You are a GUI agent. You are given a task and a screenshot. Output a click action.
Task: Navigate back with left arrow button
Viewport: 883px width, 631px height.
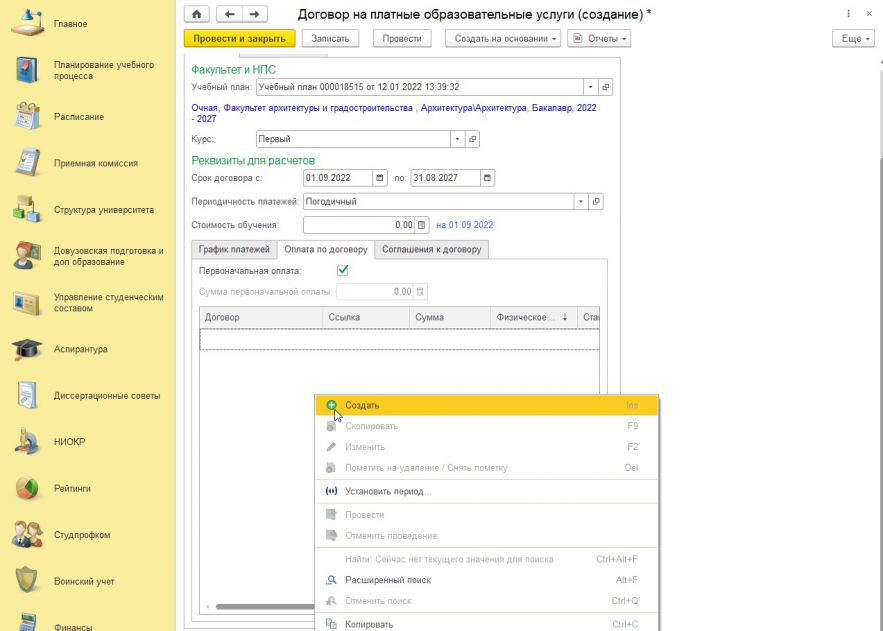[x=229, y=14]
